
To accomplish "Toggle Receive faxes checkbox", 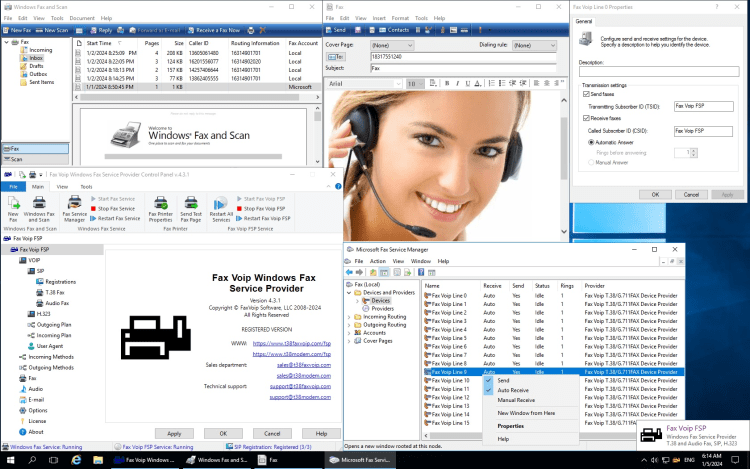I will (586, 118).
